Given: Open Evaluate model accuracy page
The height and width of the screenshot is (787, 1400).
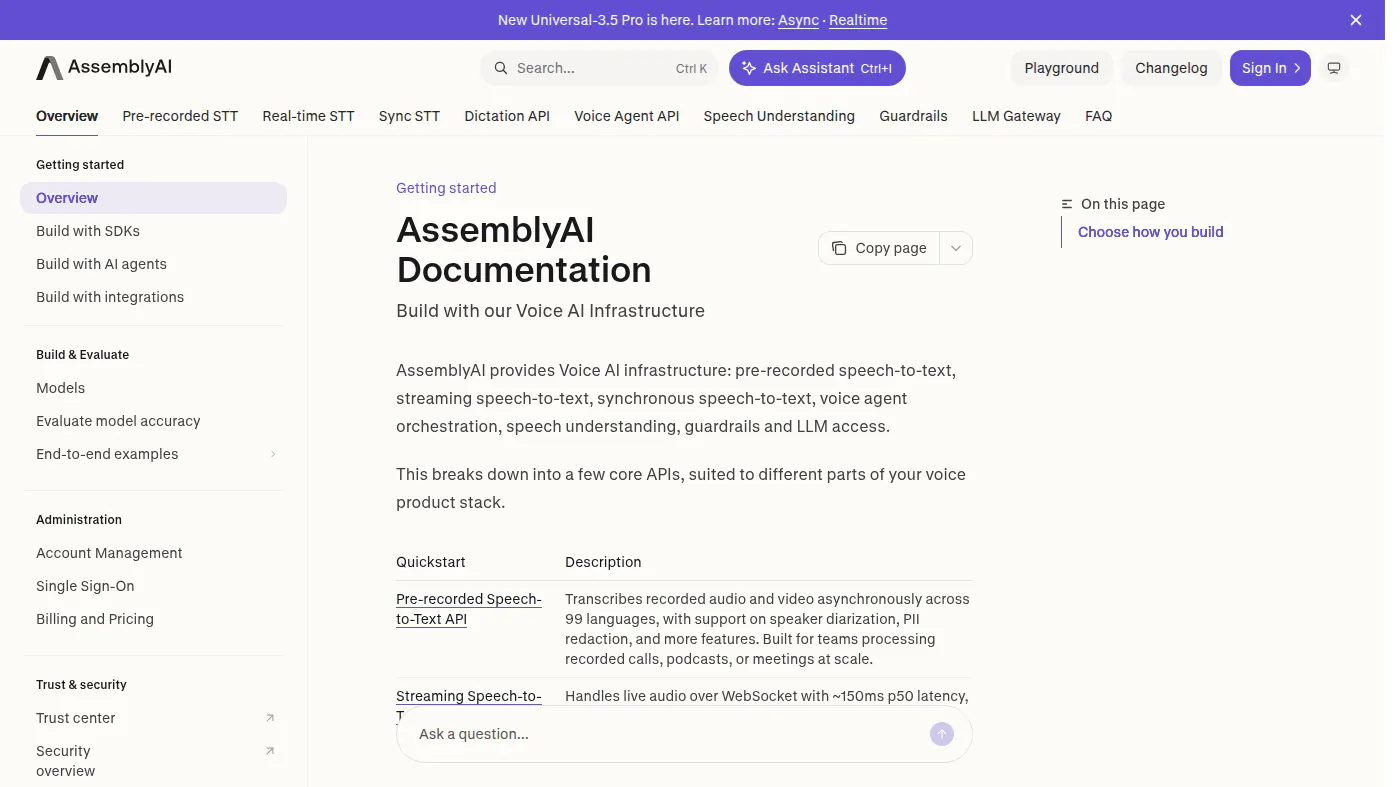Looking at the screenshot, I should point(153,421).
